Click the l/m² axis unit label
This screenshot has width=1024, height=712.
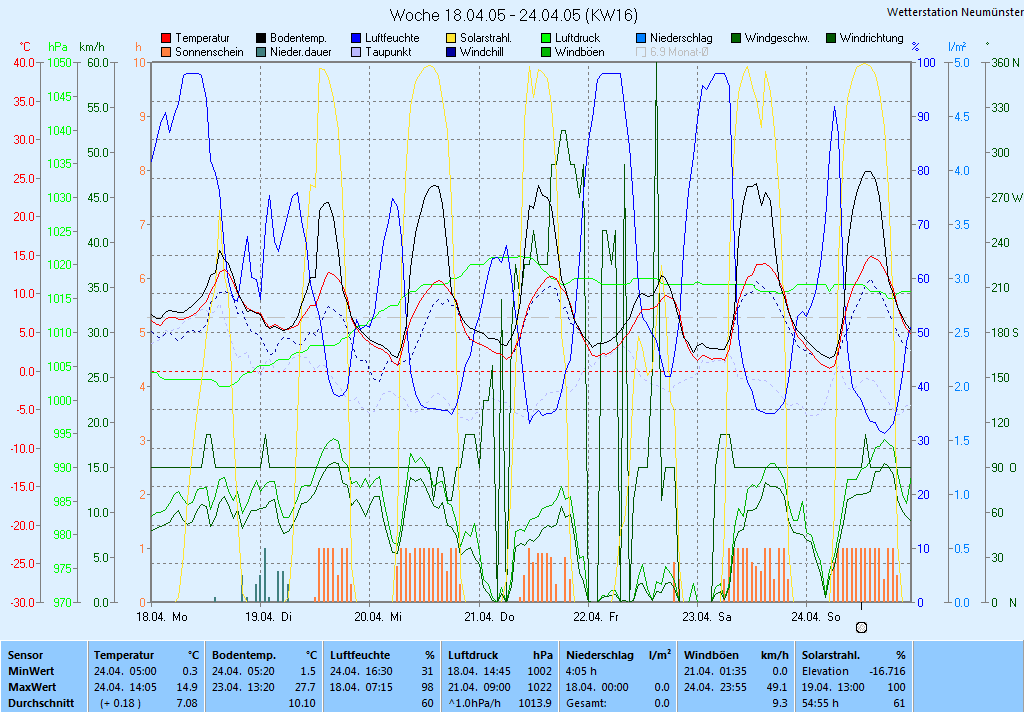[x=957, y=46]
